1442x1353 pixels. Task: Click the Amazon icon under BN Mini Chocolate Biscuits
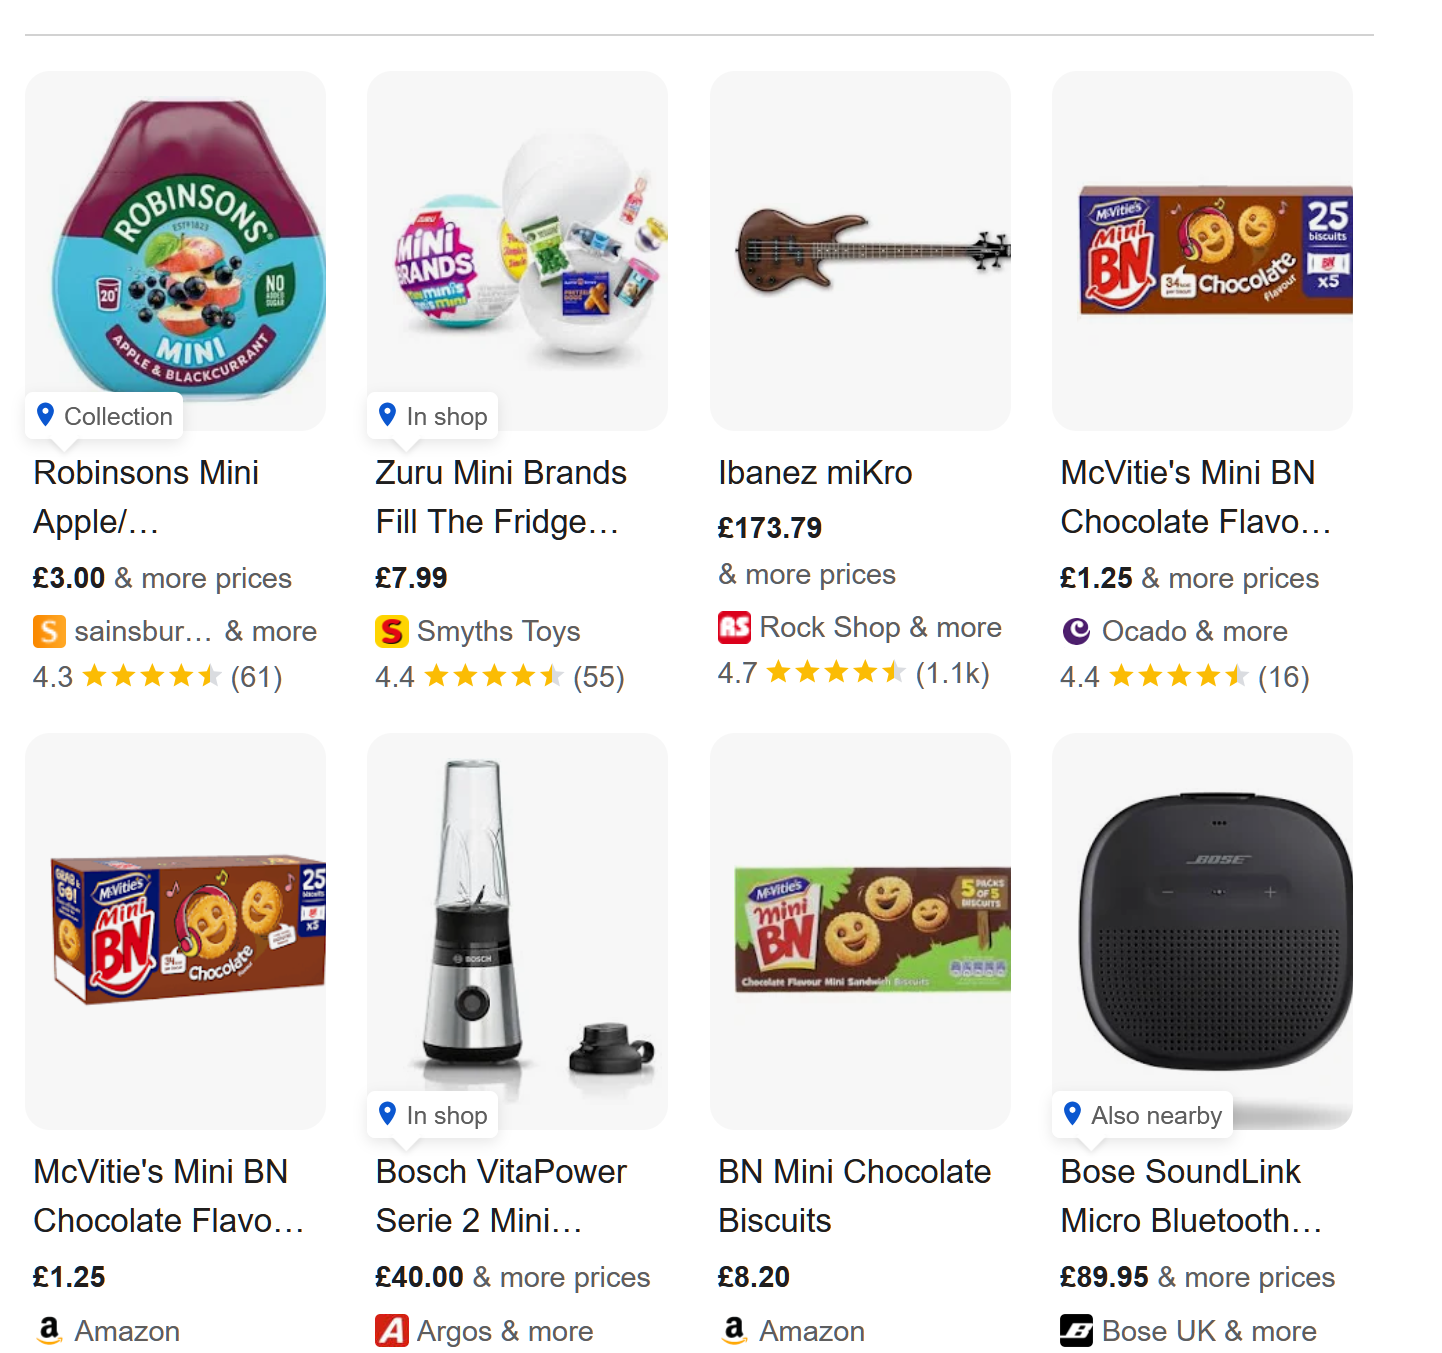[735, 1329]
